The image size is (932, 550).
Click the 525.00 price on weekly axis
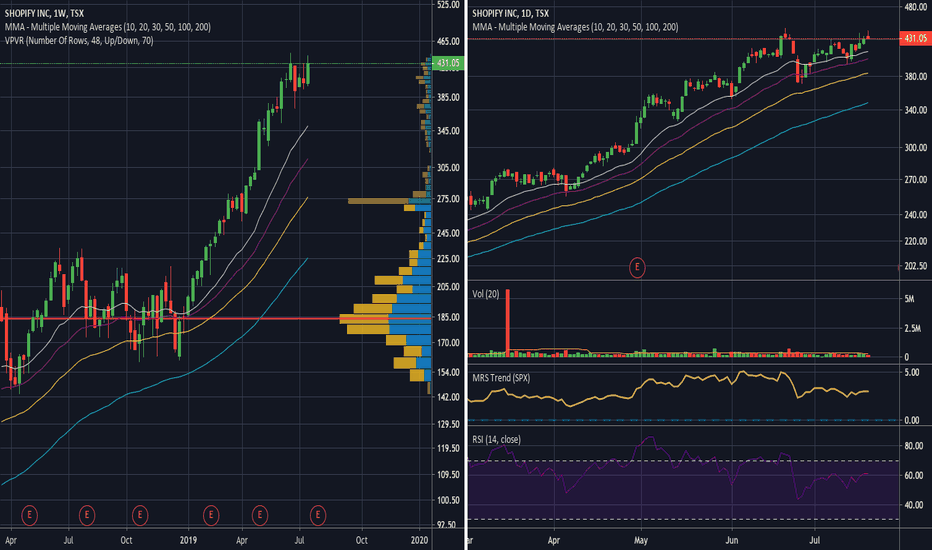[x=448, y=5]
